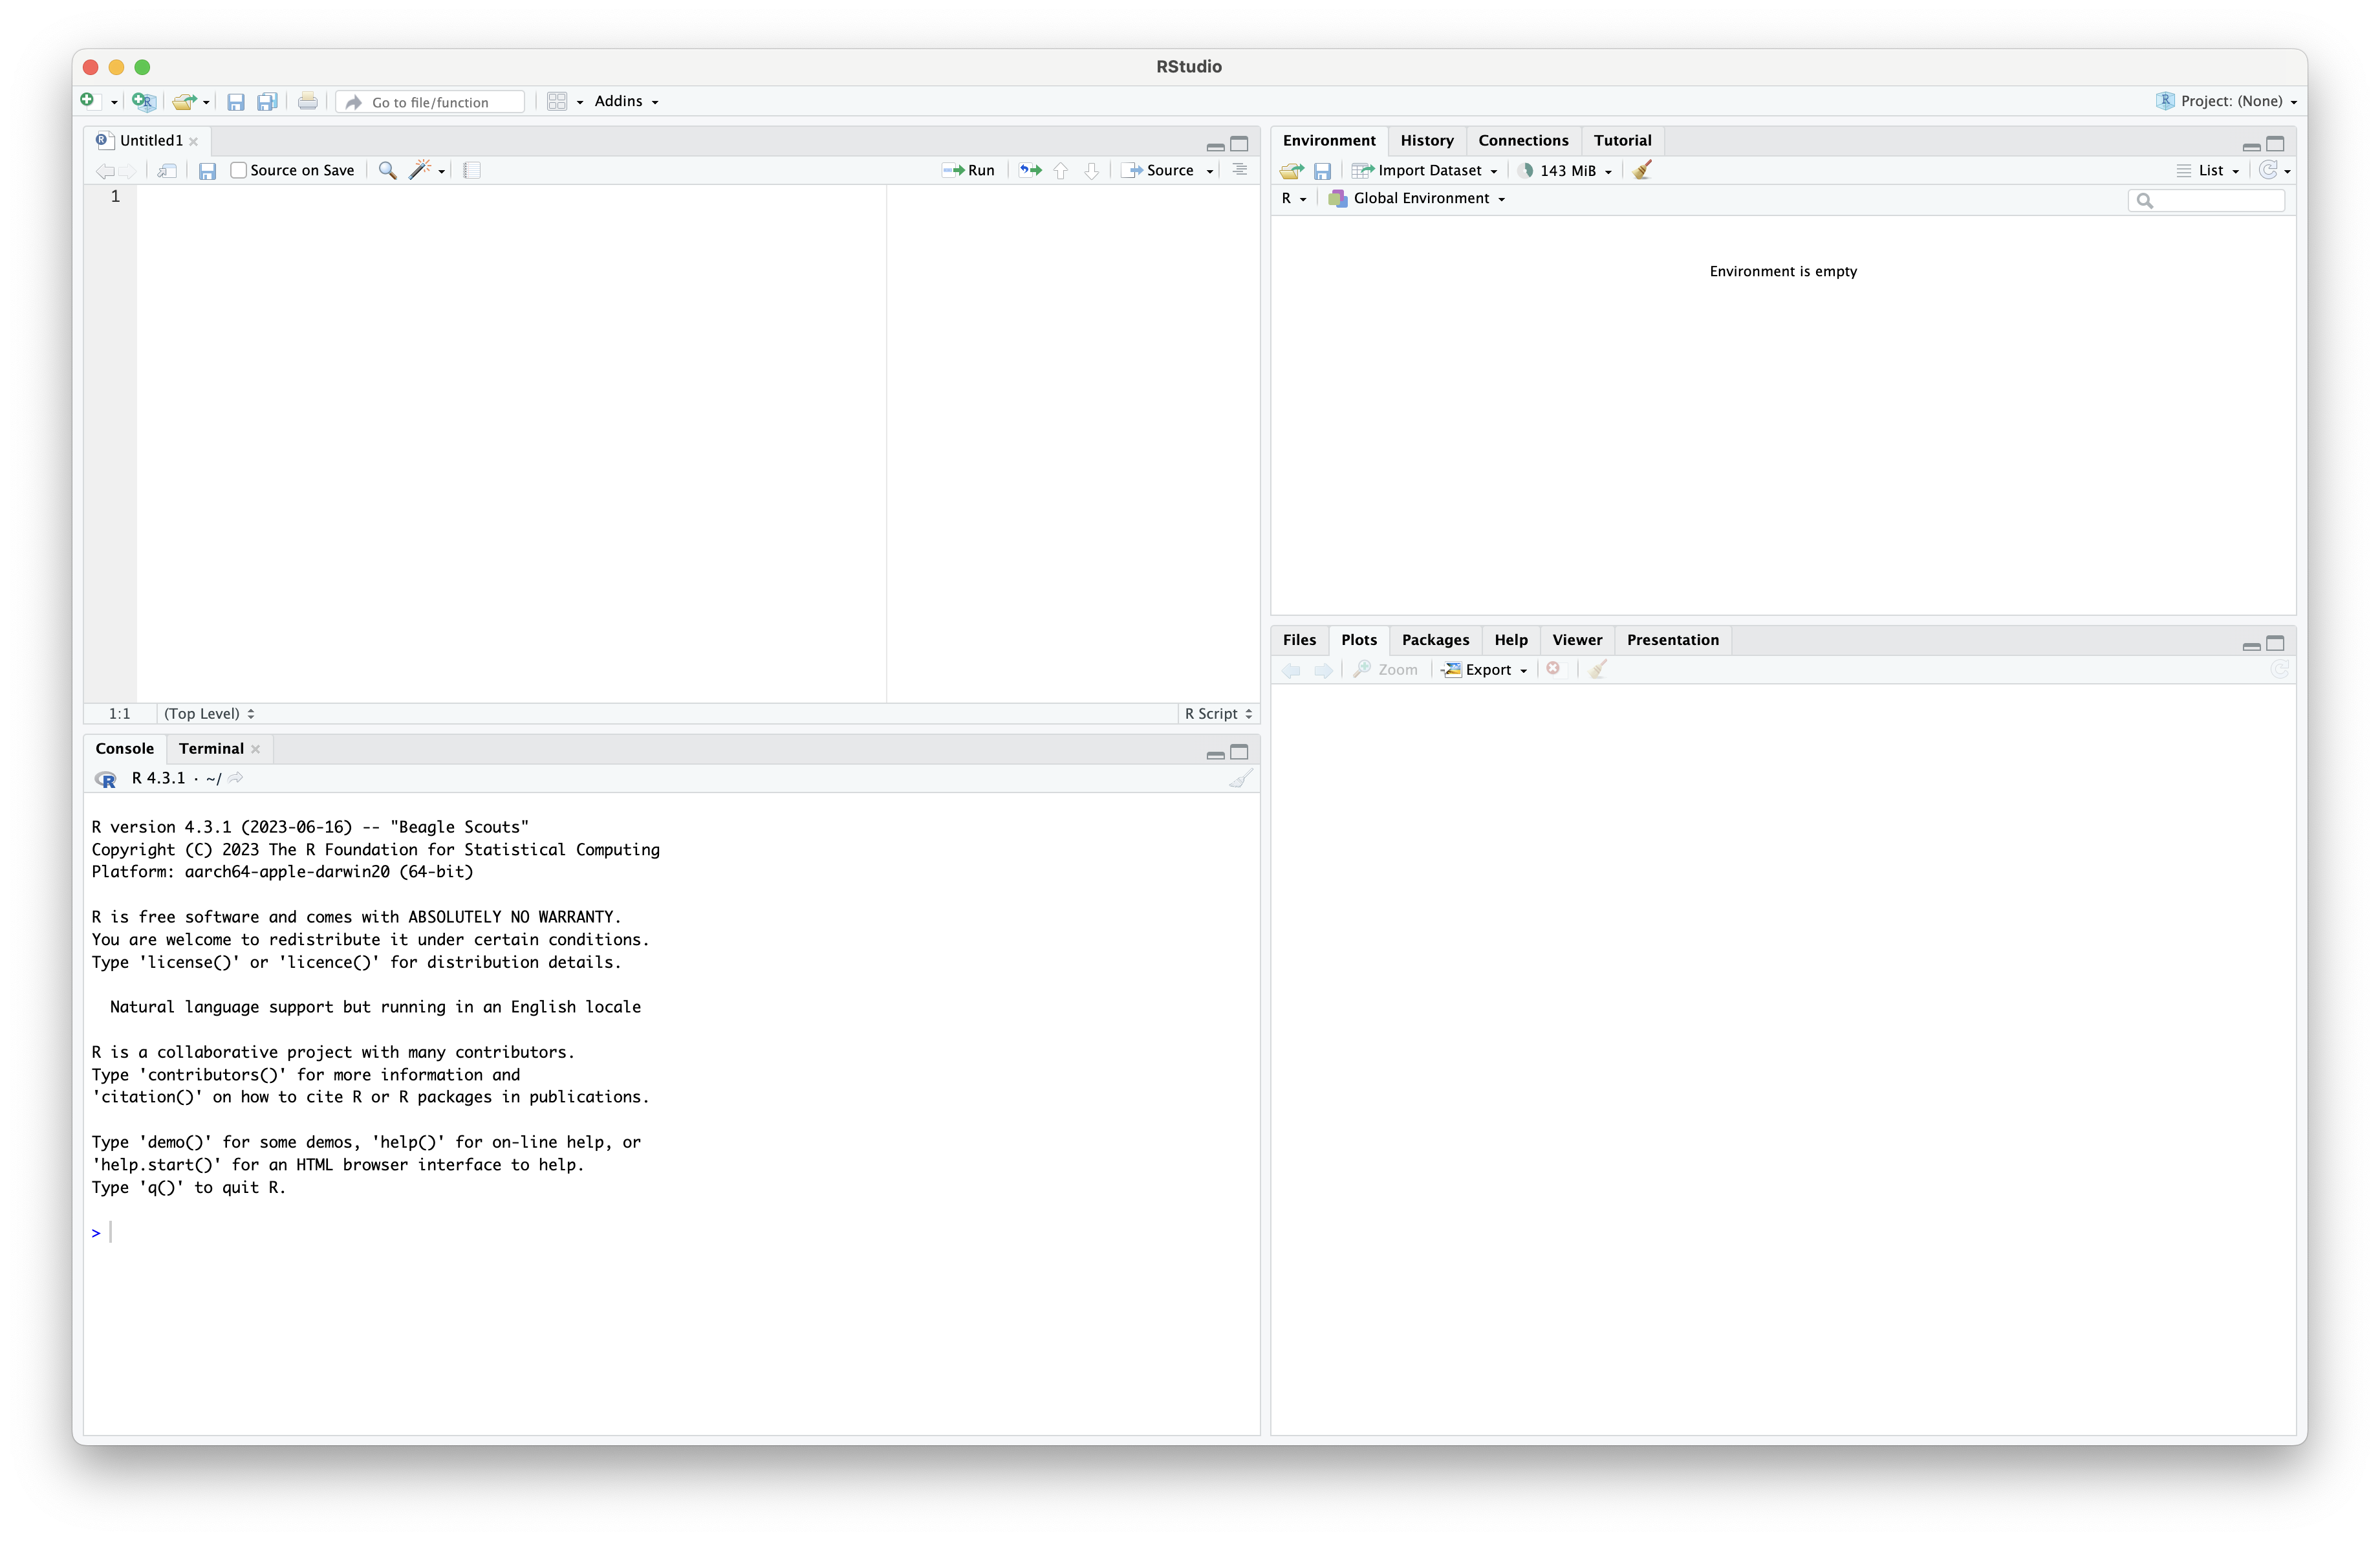Open the 143 MiB memory usage menu
2380x1541 pixels.
point(1565,171)
